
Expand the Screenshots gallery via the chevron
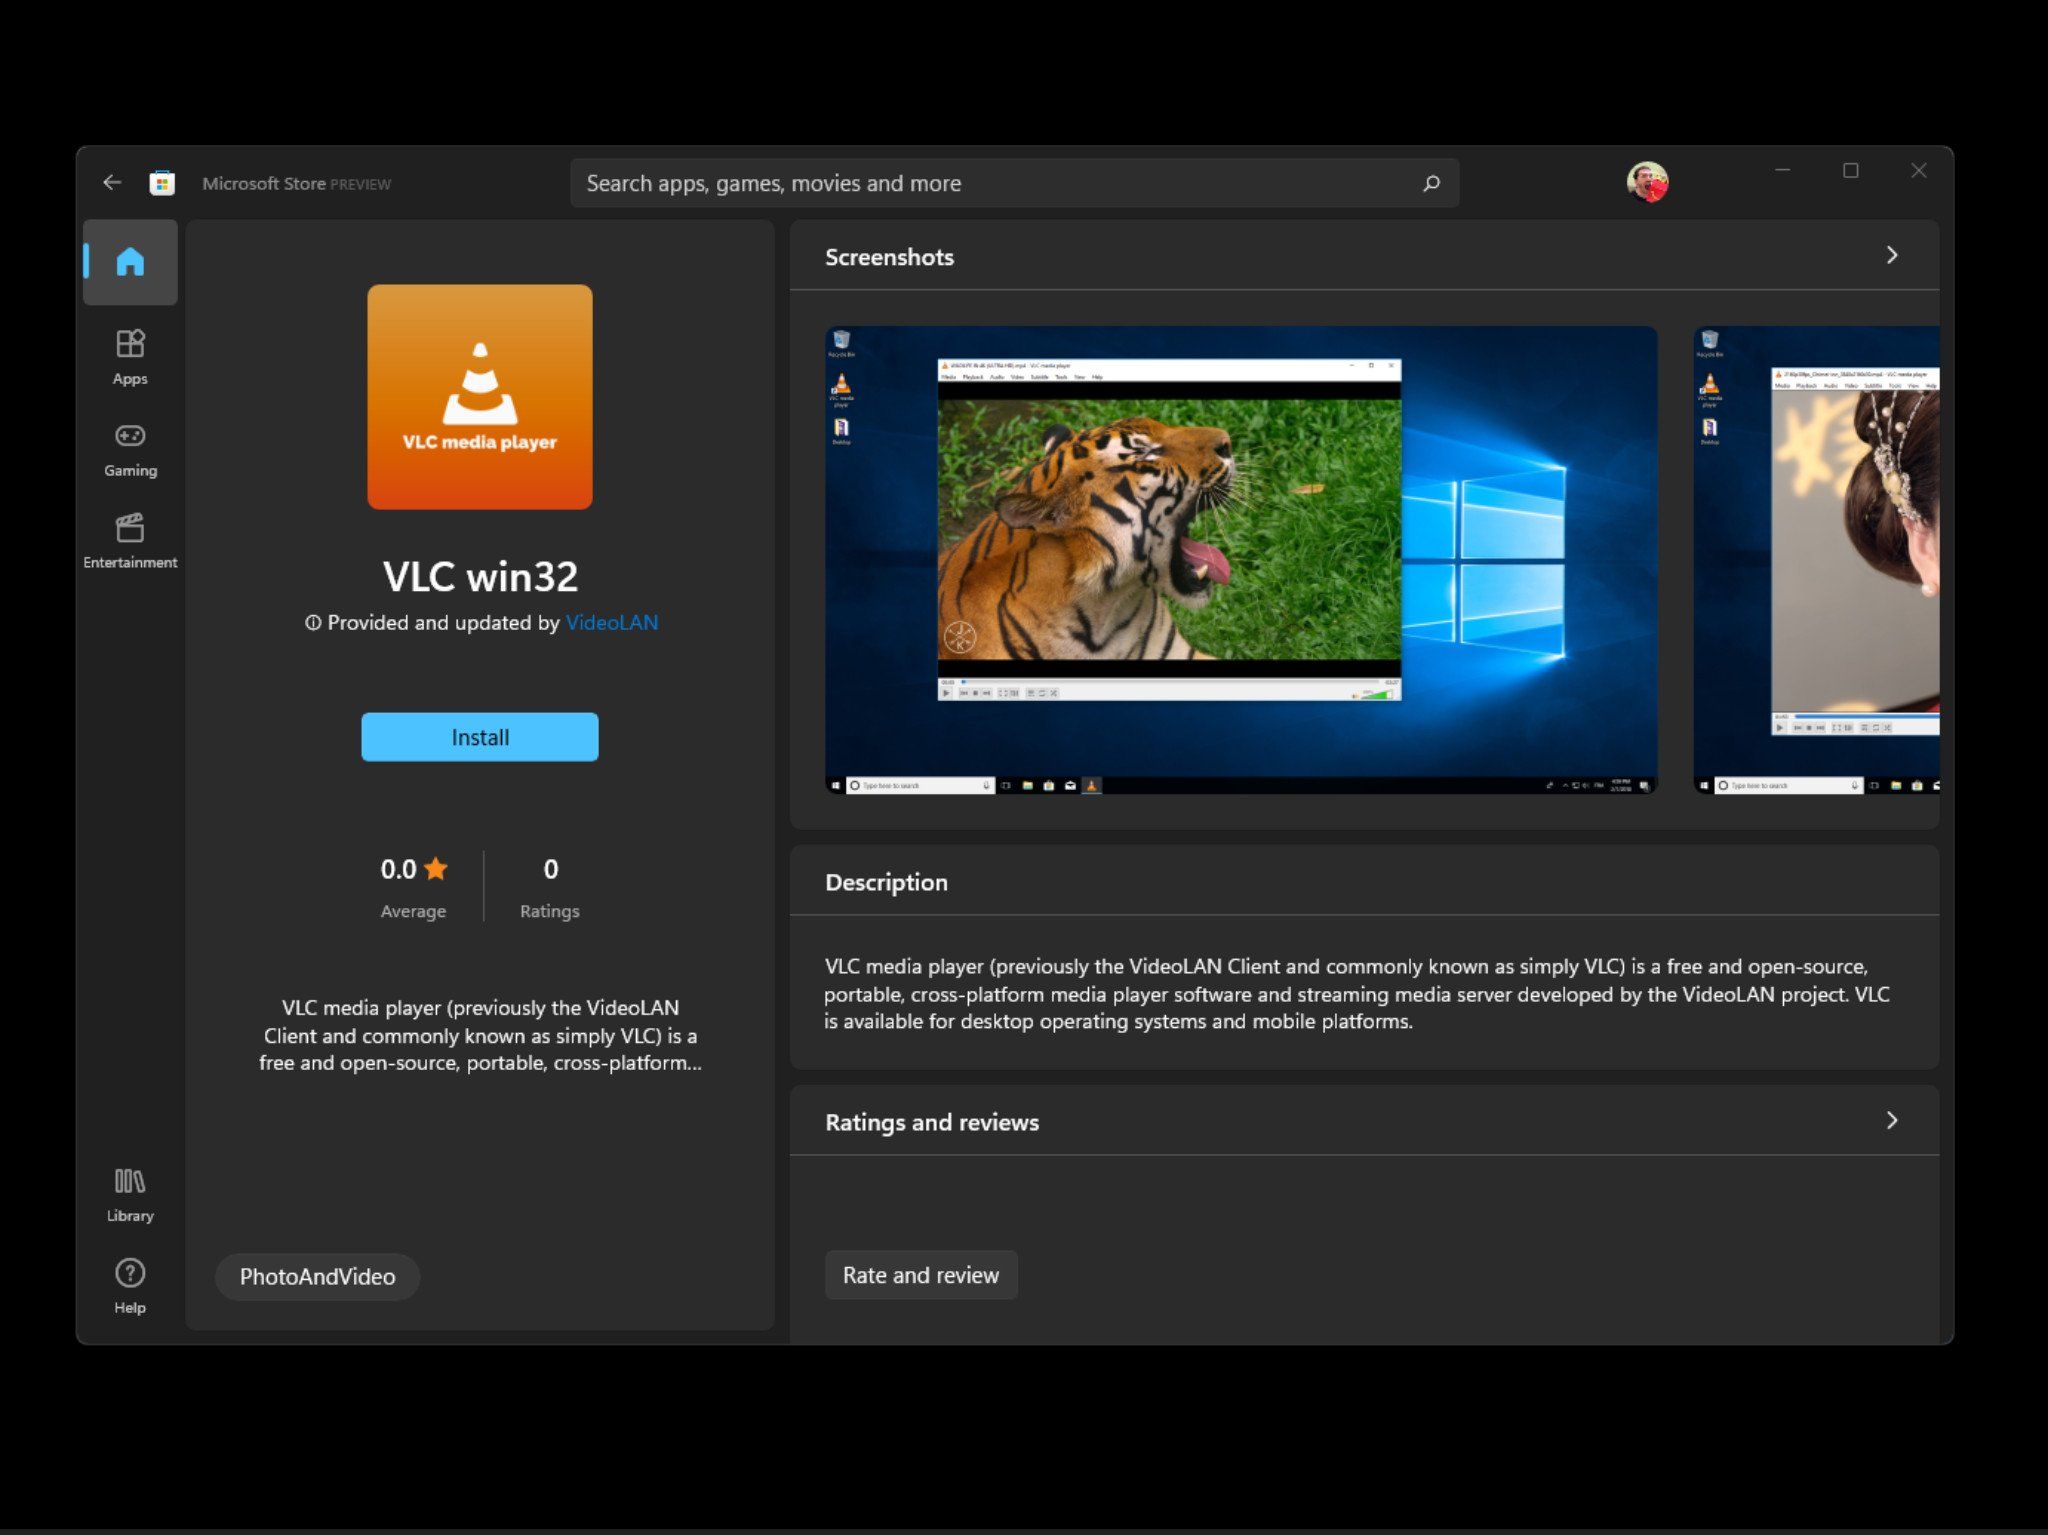click(x=1891, y=256)
